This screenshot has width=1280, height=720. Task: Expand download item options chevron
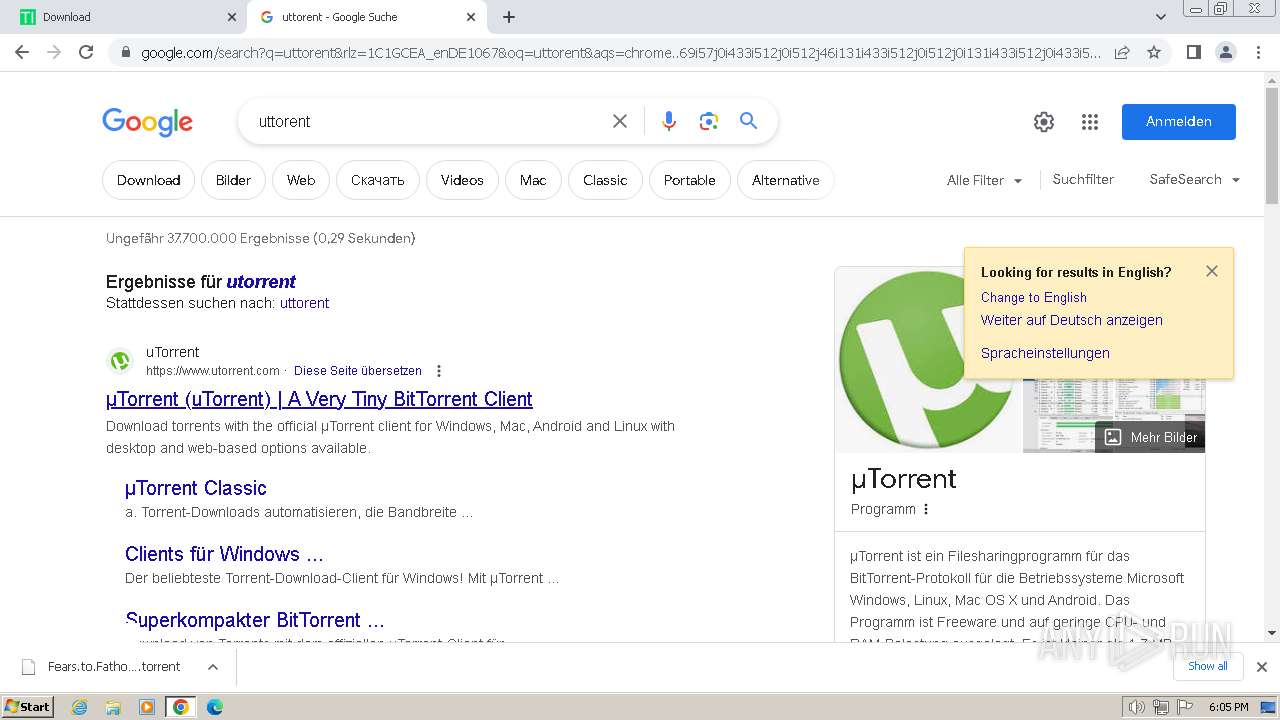[x=213, y=667]
